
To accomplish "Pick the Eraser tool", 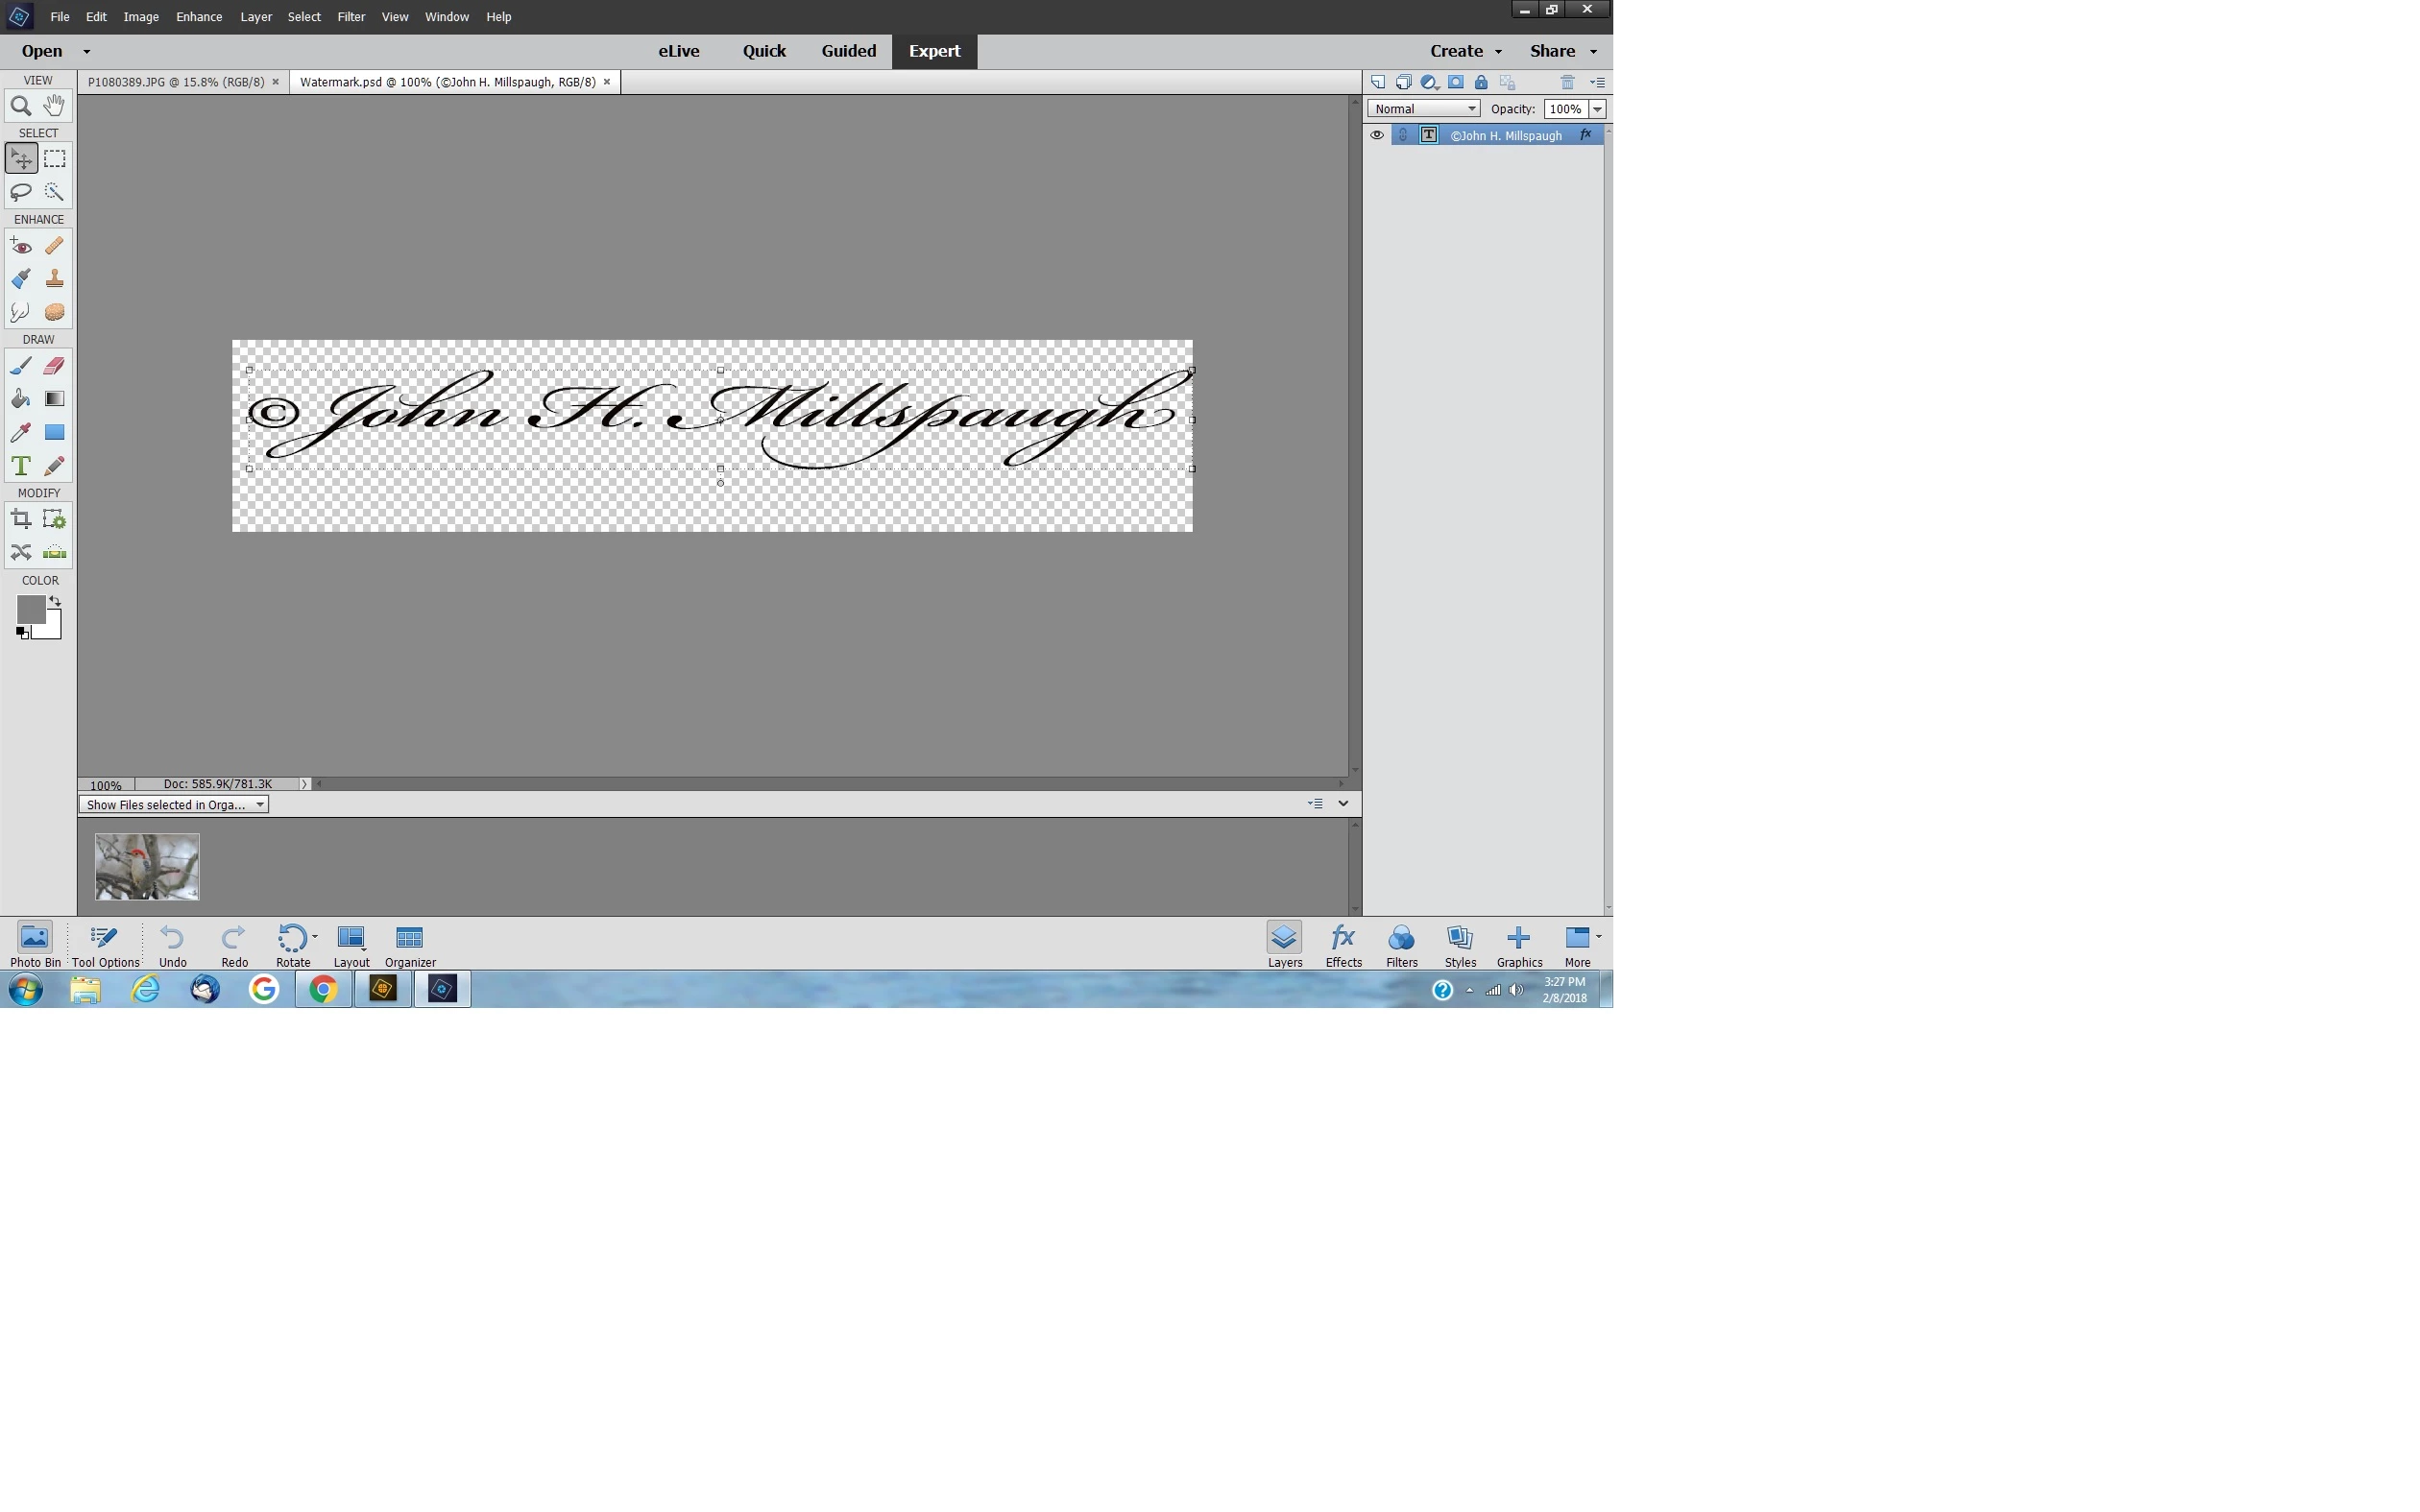I will 54,366.
